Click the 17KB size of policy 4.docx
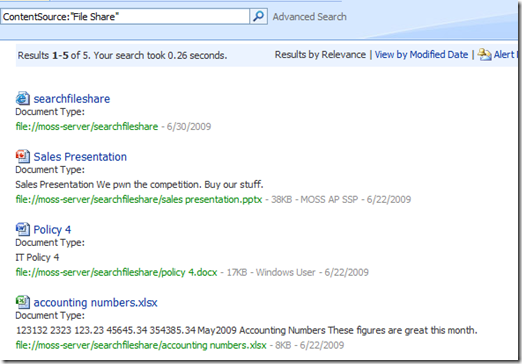The width and height of the screenshot is (522, 364). (237, 272)
